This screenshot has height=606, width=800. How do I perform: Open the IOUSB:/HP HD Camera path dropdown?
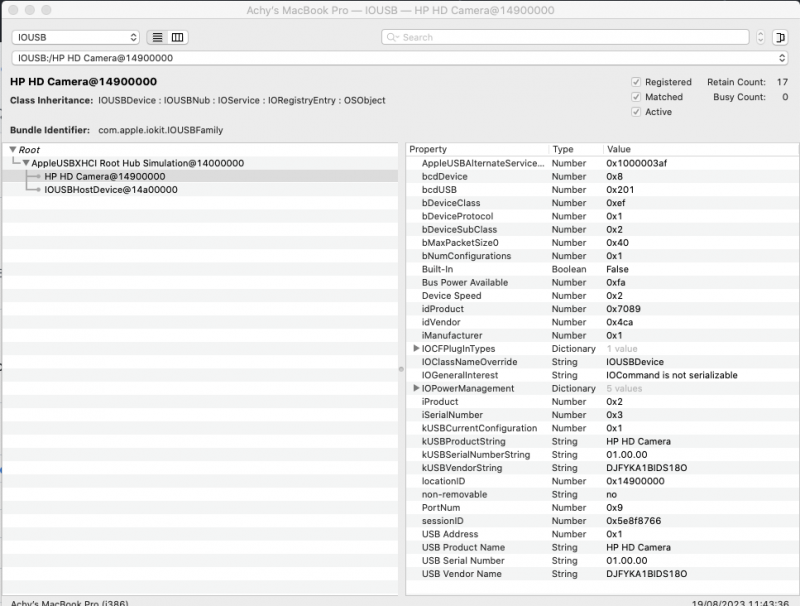tap(400, 58)
